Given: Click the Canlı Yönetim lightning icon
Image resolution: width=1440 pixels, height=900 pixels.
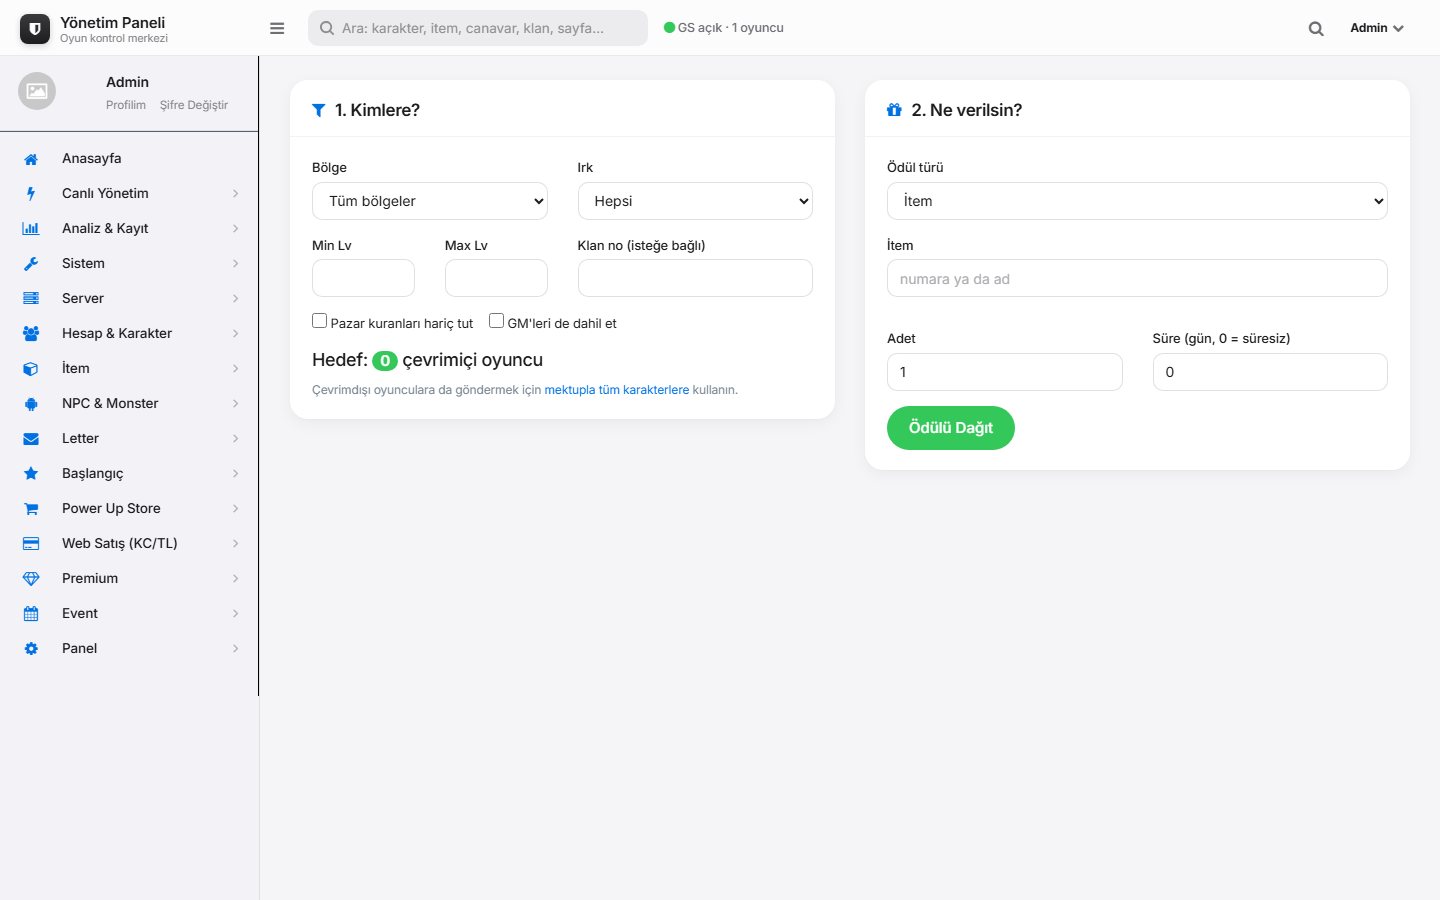Looking at the screenshot, I should tap(31, 194).
